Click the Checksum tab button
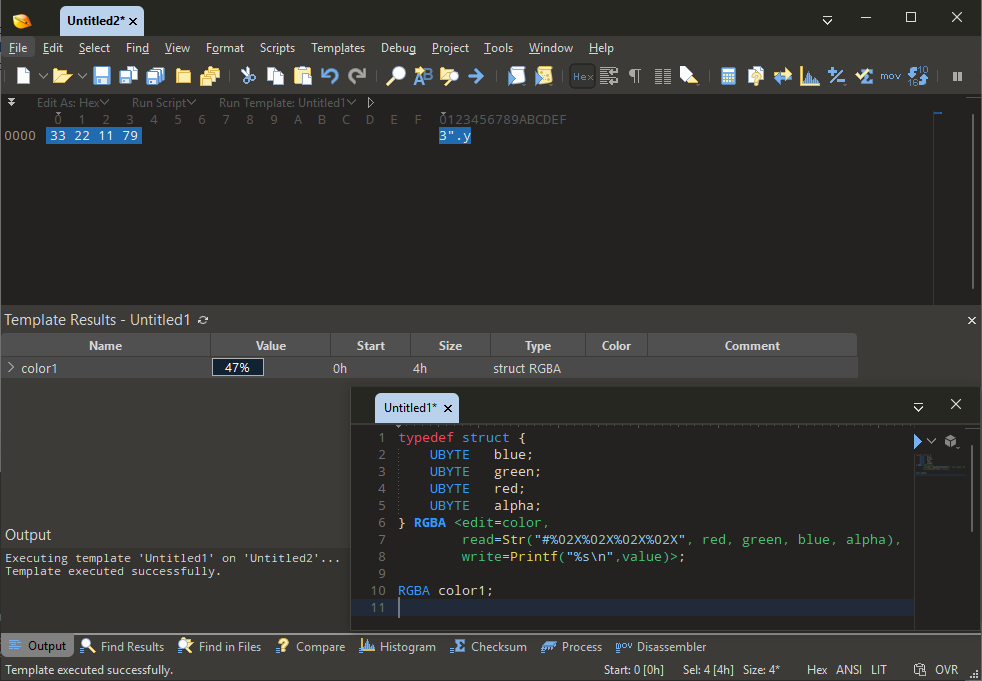 tap(489, 647)
